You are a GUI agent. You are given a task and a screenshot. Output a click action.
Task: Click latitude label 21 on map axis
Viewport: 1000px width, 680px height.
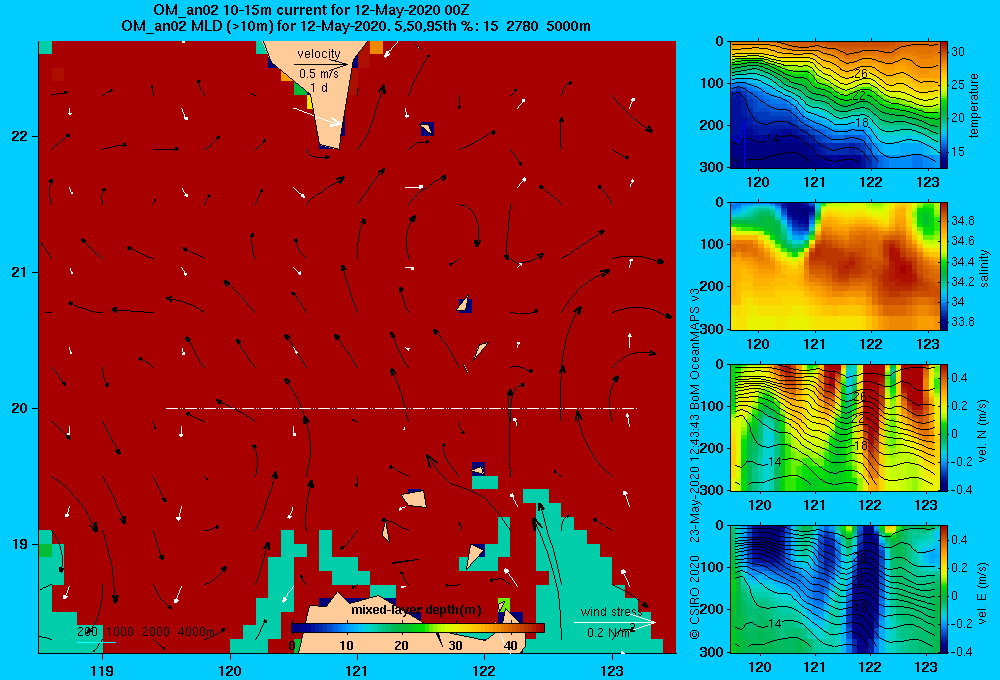coord(20,272)
